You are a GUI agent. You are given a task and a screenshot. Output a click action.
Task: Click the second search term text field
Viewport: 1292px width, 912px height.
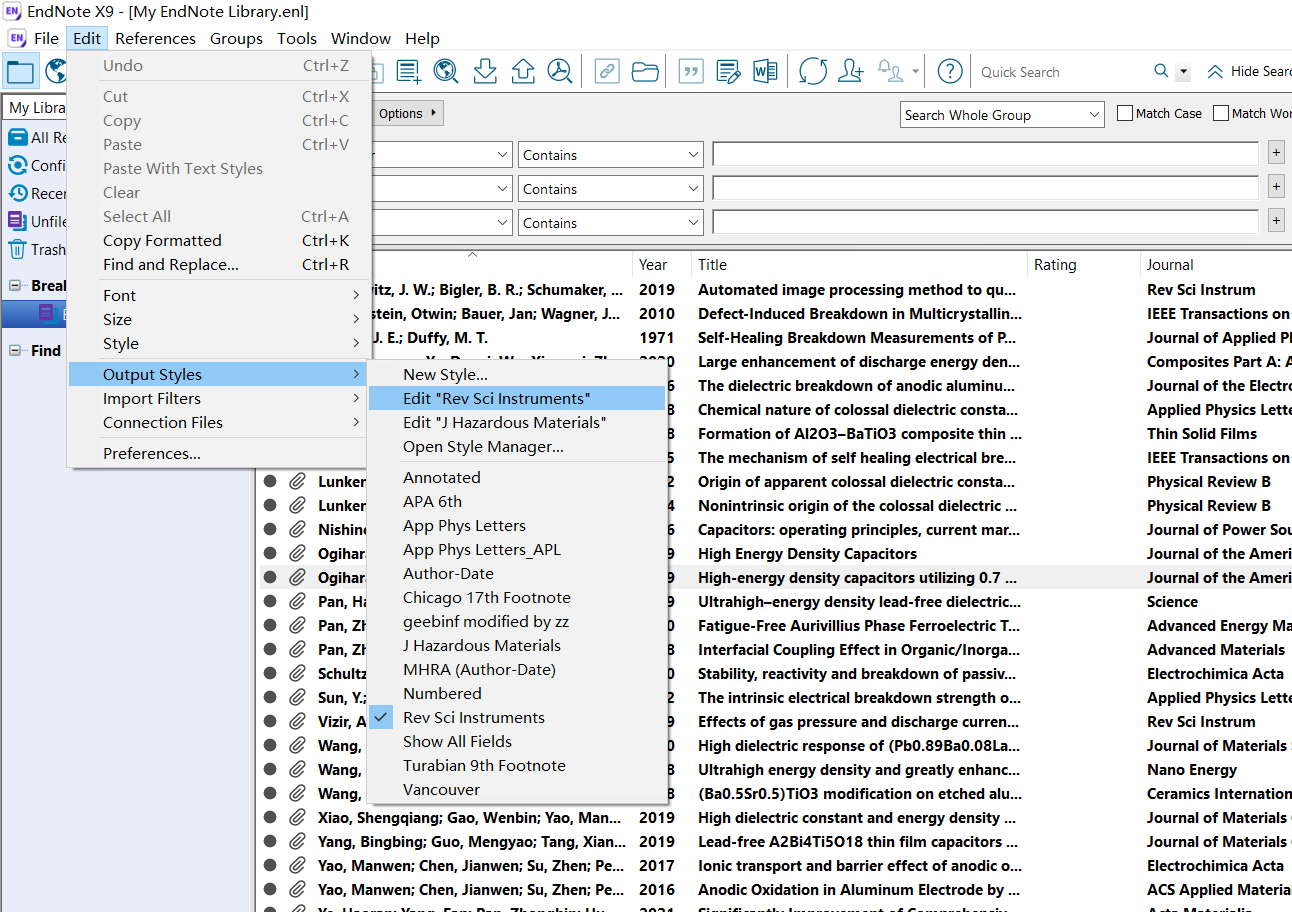coord(985,188)
